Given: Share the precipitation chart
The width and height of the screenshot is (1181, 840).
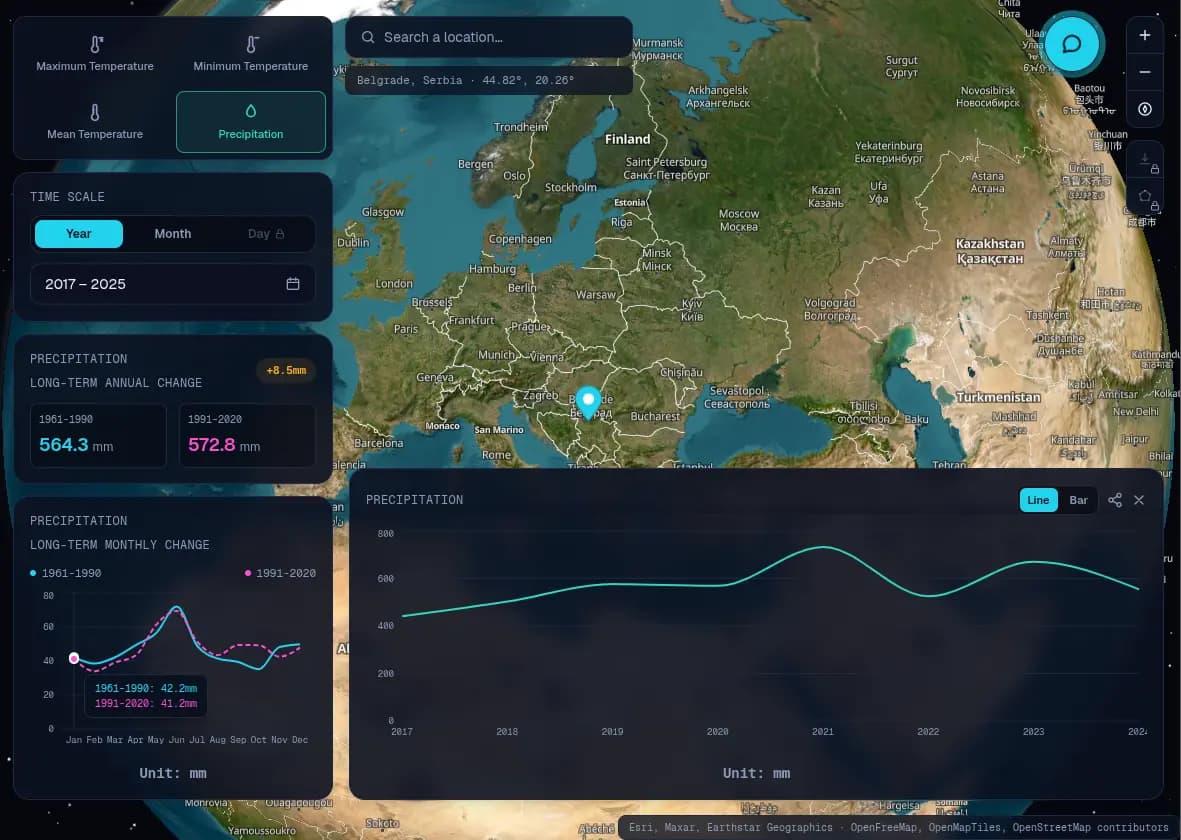Looking at the screenshot, I should tap(1115, 500).
